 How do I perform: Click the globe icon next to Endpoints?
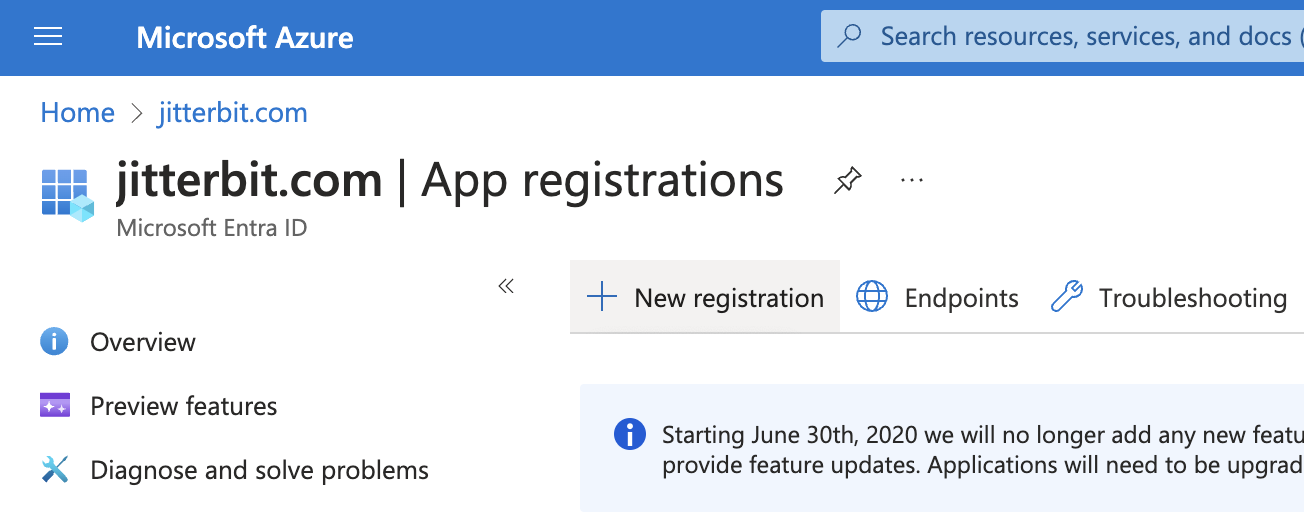tap(872, 297)
